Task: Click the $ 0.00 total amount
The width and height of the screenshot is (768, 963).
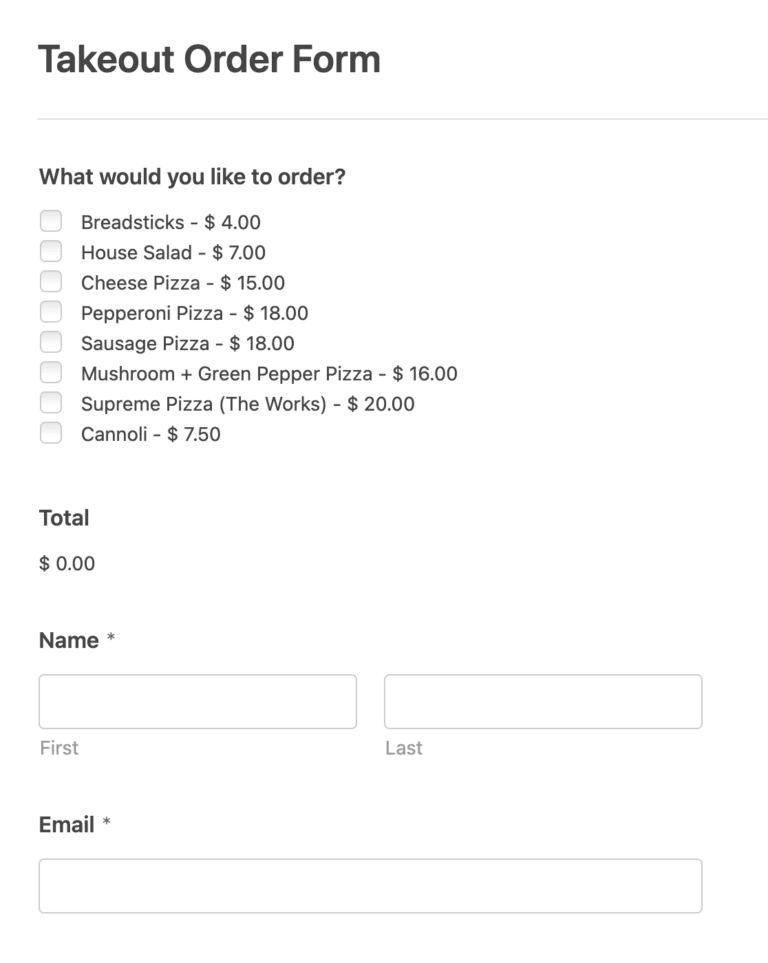Action: pos(66,563)
